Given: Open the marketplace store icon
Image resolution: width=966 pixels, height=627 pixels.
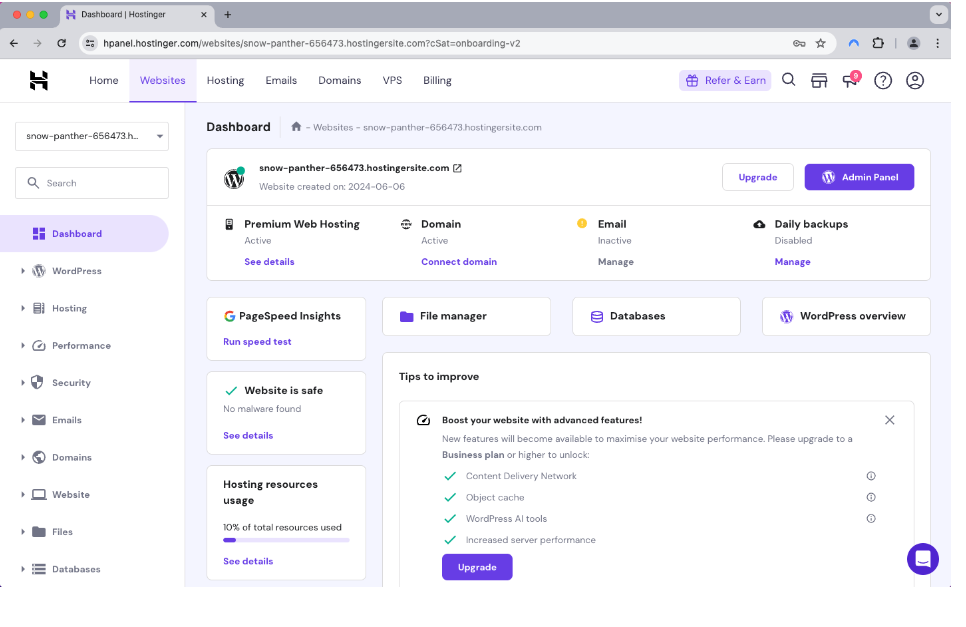Looking at the screenshot, I should pyautogui.click(x=819, y=80).
